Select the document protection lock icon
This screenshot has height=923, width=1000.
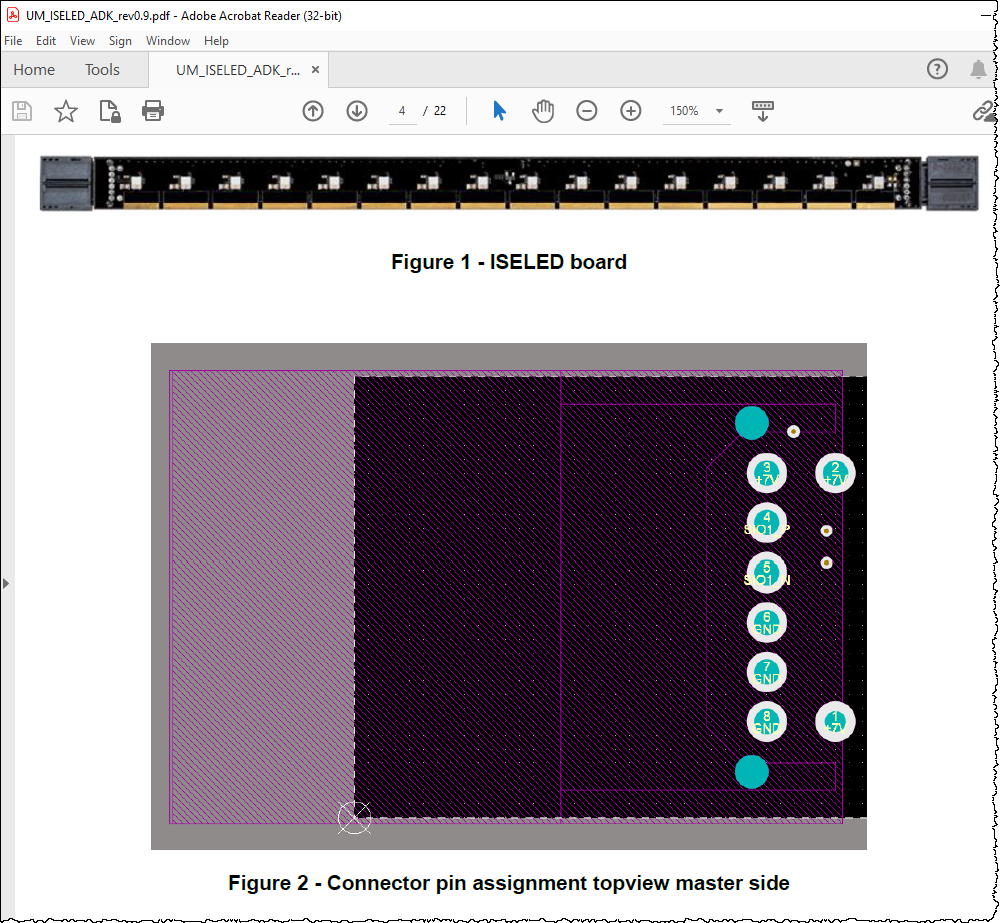pyautogui.click(x=108, y=111)
